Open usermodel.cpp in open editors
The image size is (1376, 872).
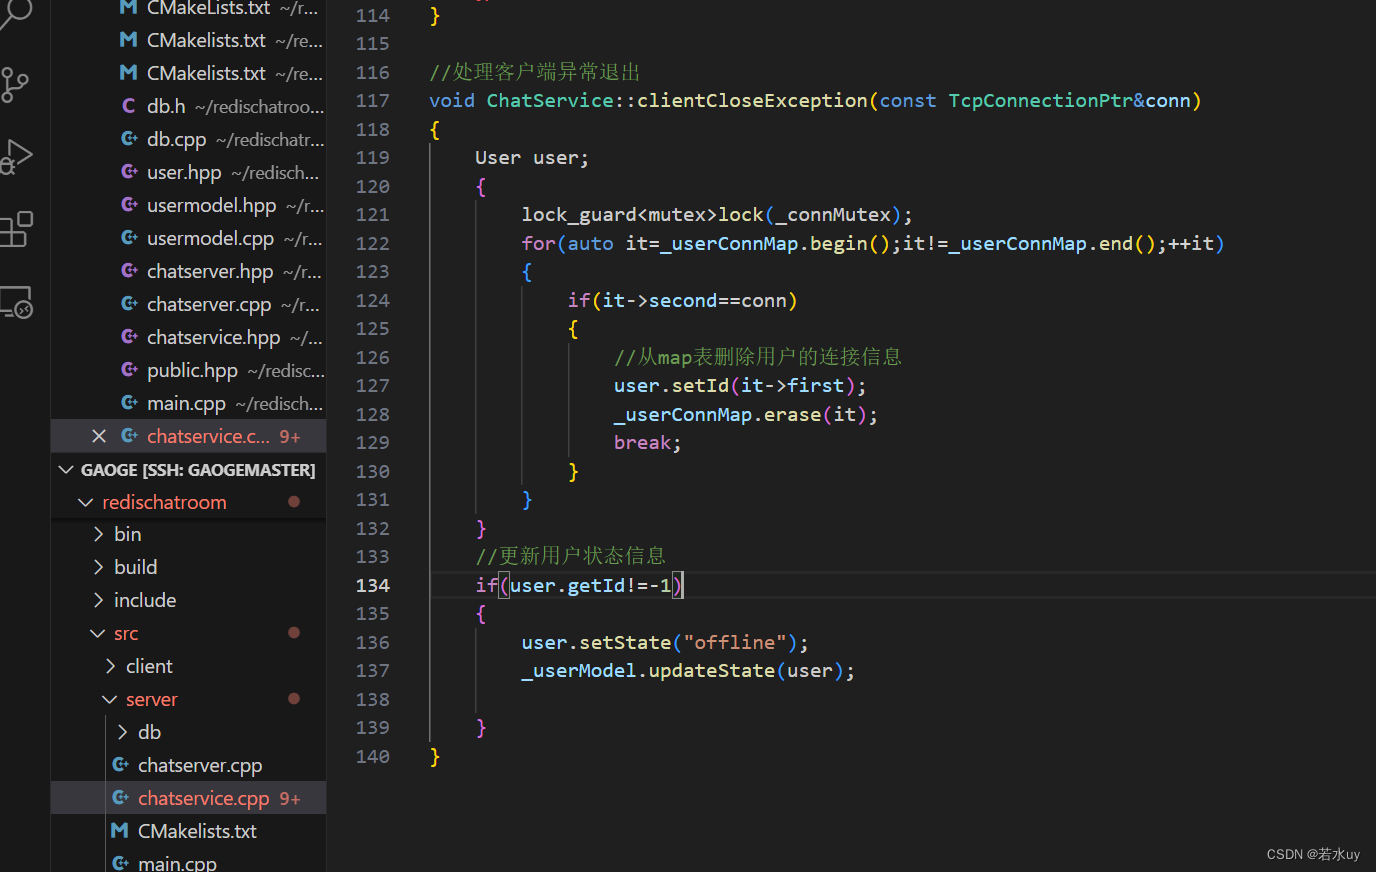pos(188,238)
